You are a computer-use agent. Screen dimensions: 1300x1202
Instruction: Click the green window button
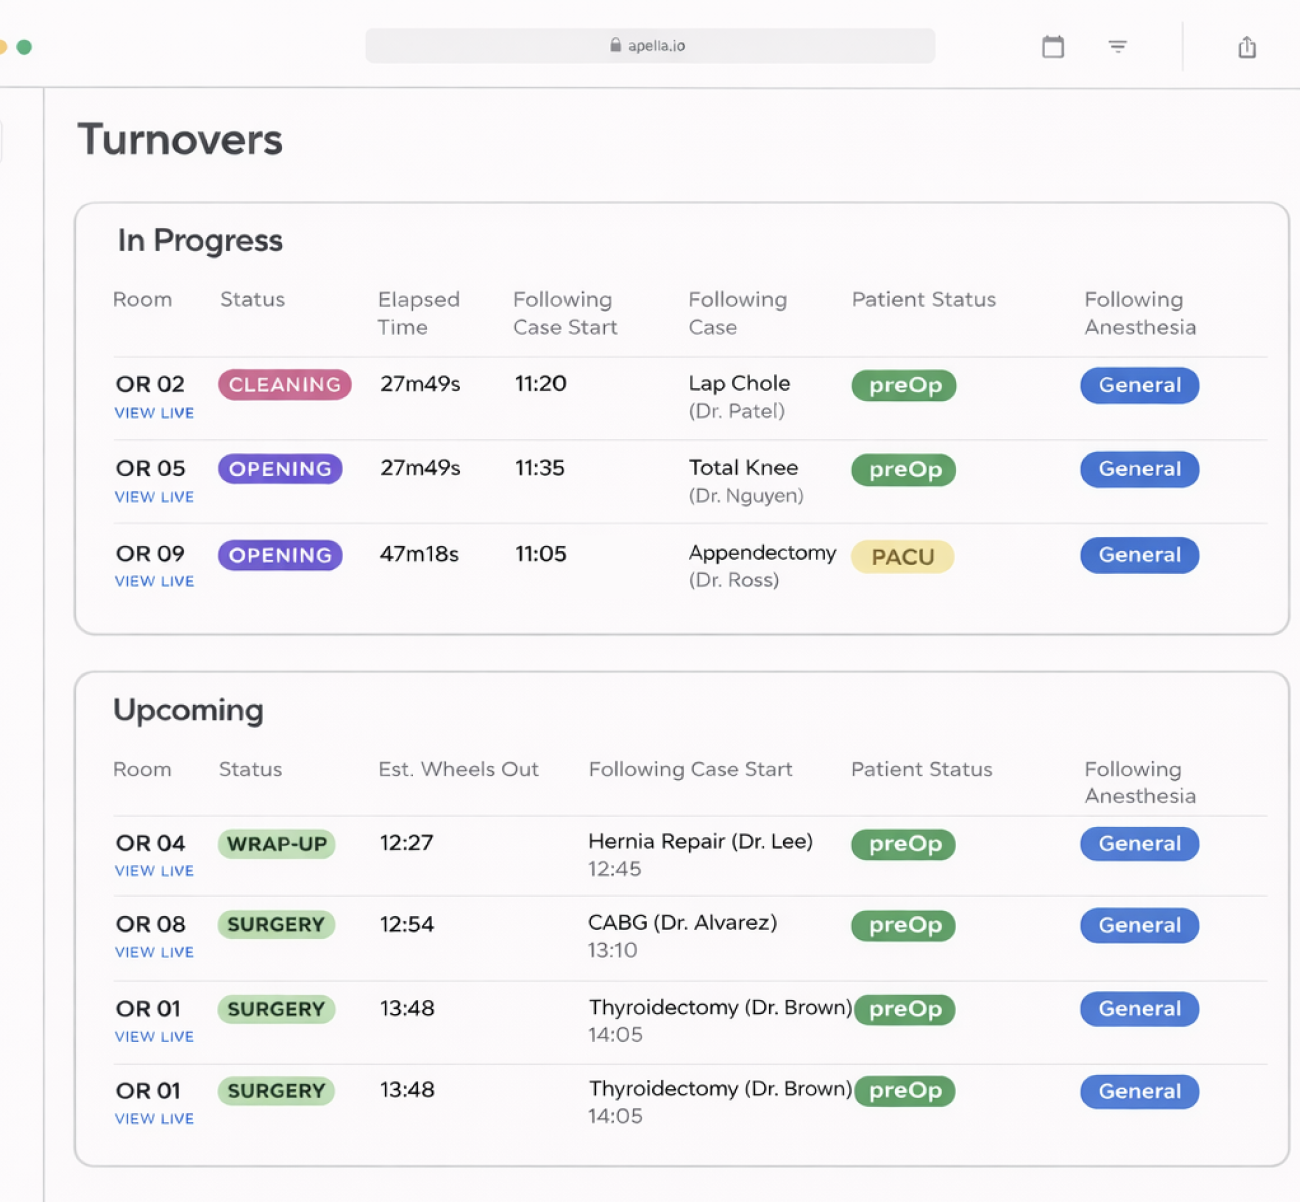coord(24,47)
